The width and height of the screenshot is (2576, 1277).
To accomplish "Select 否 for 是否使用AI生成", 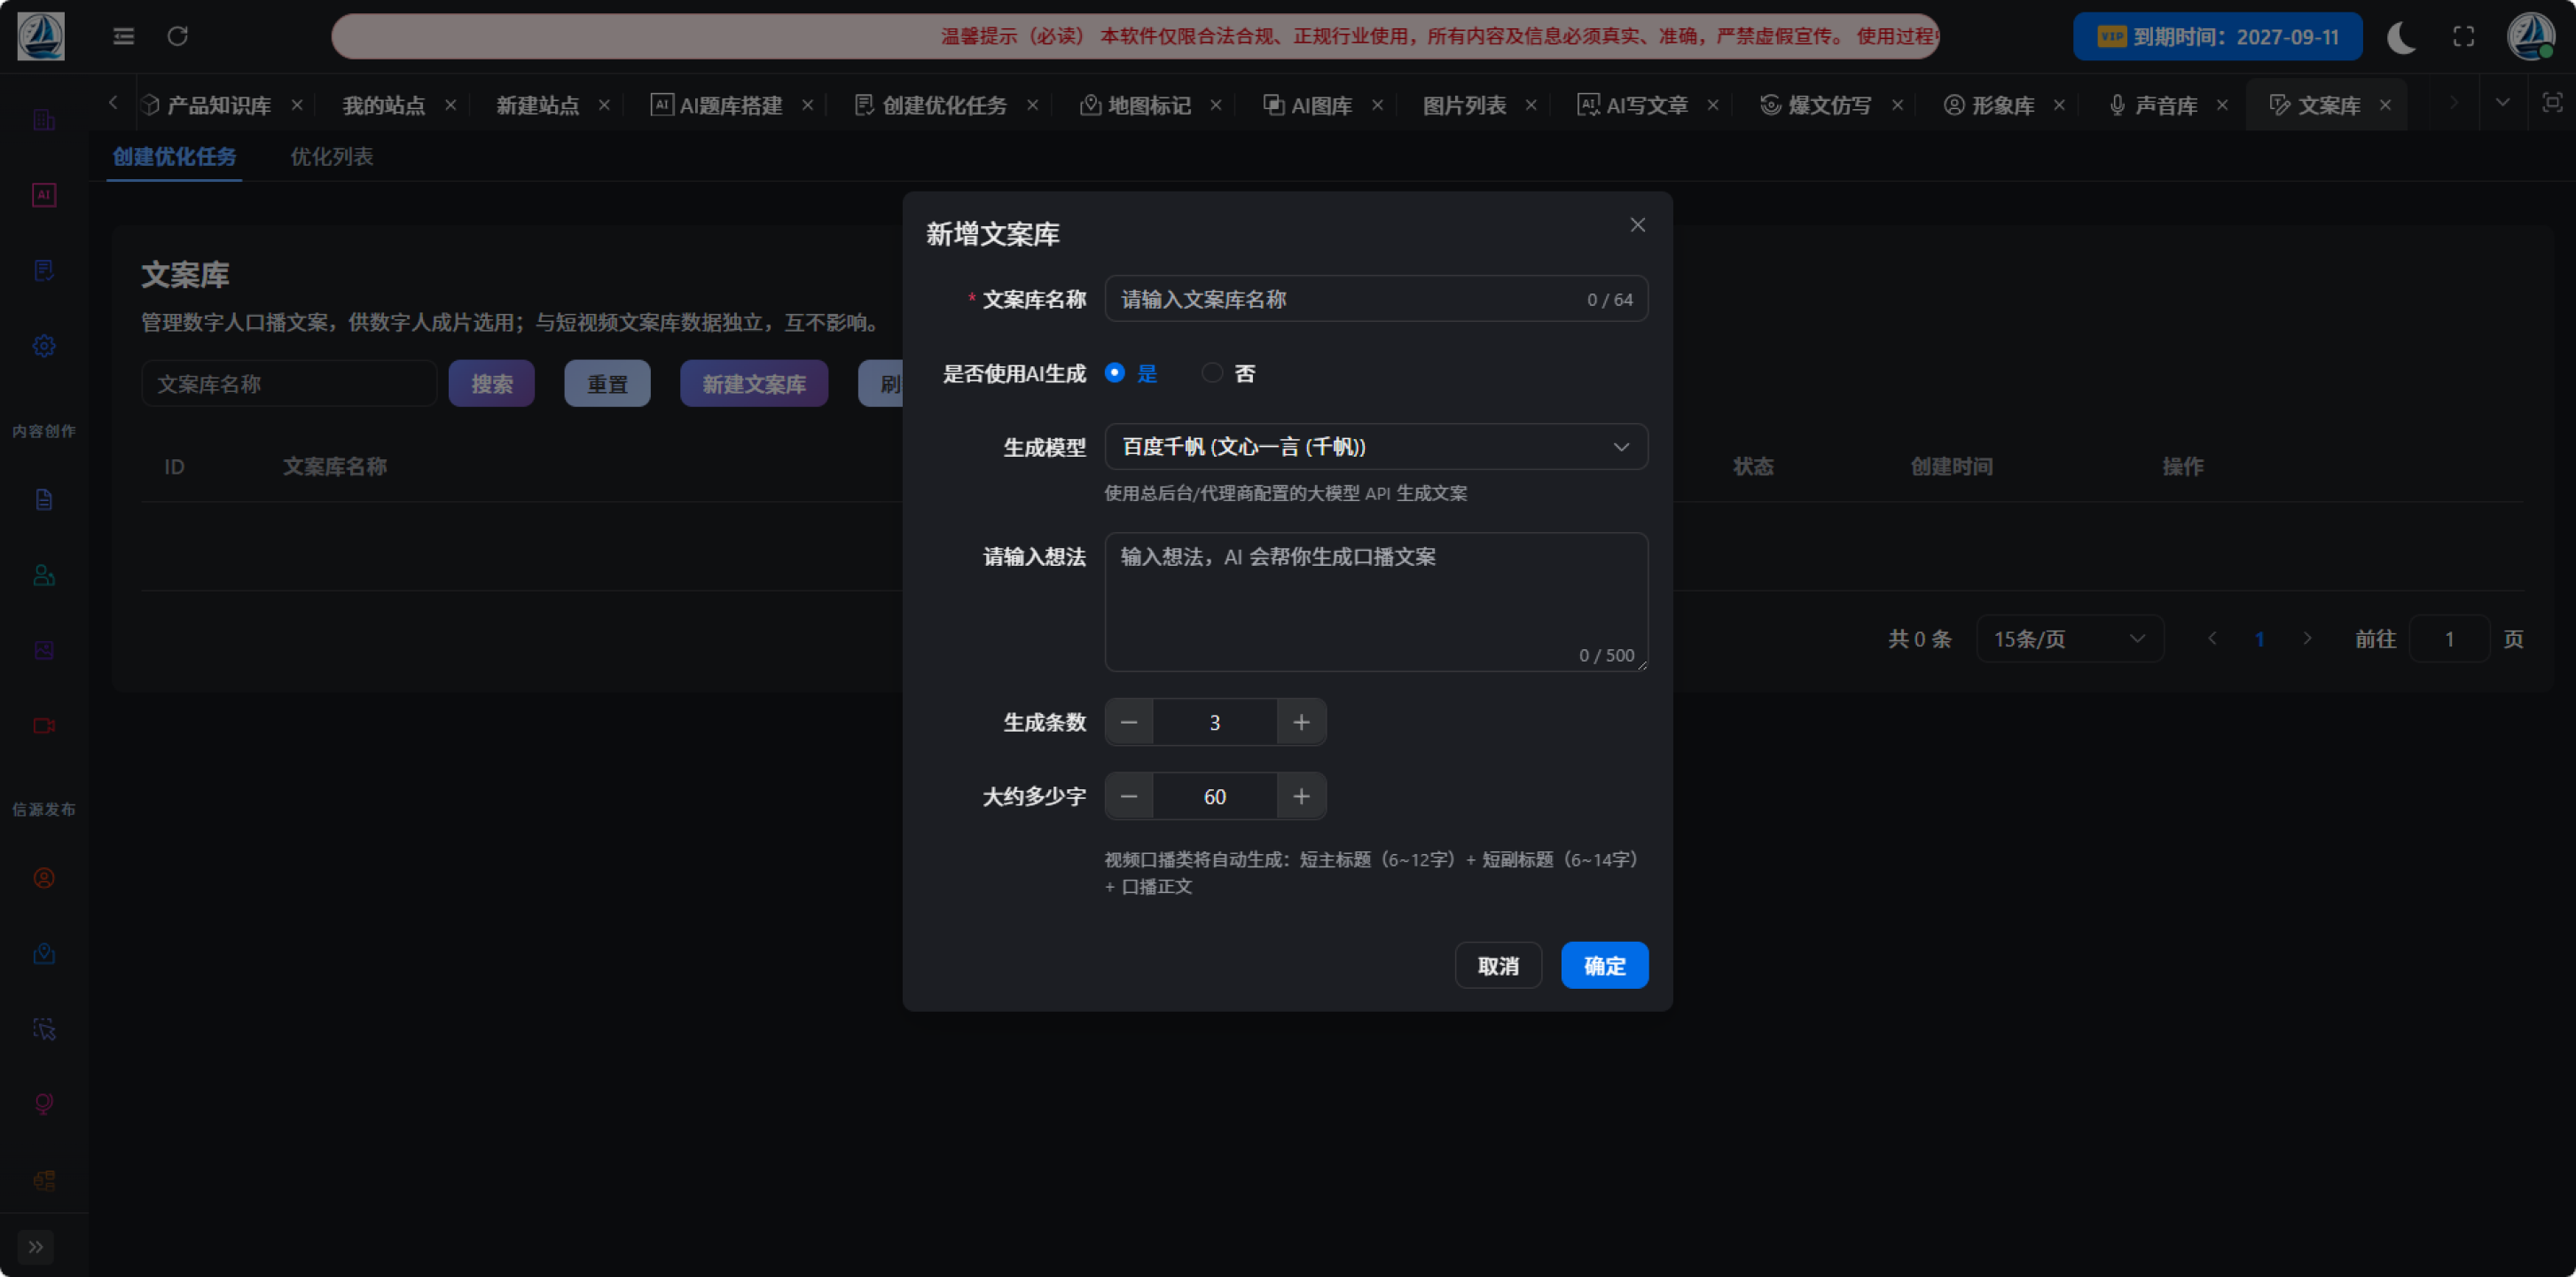I will pos(1228,373).
